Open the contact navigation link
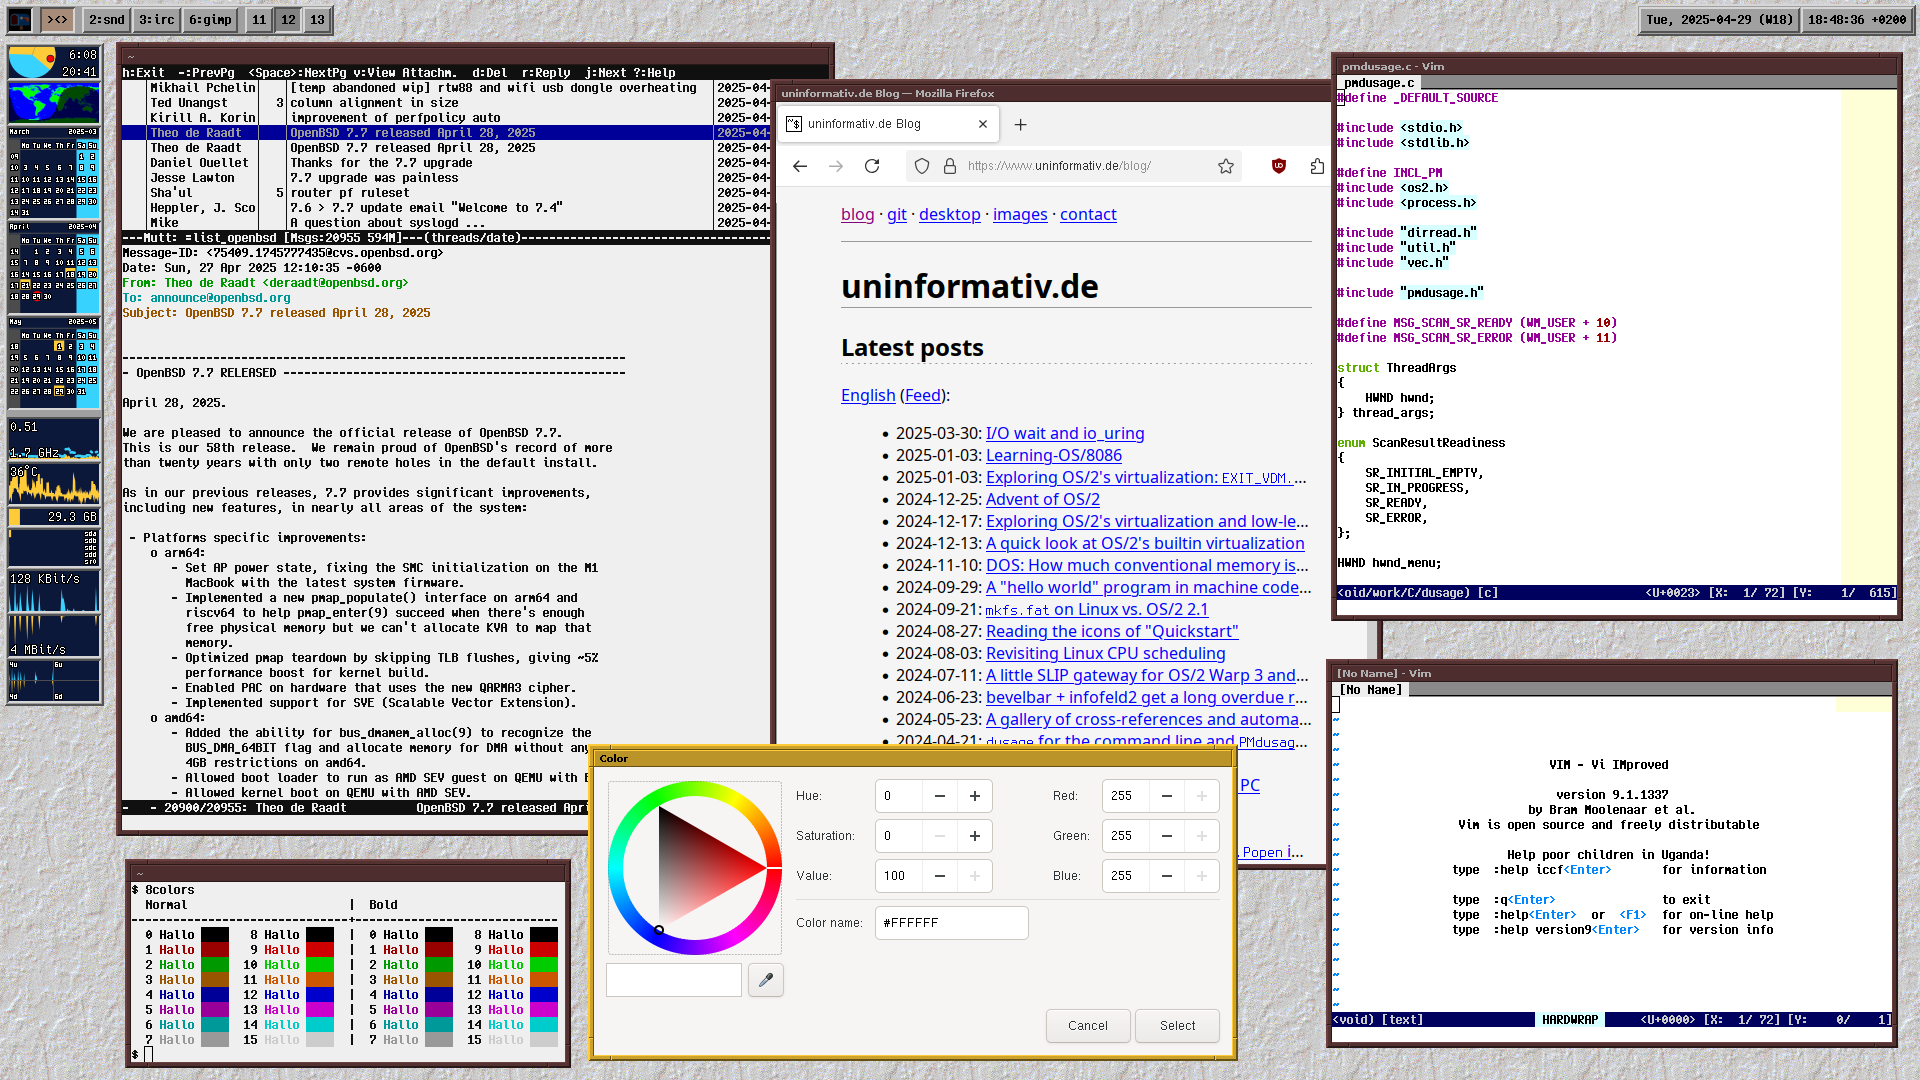This screenshot has width=1920, height=1080. [1088, 214]
